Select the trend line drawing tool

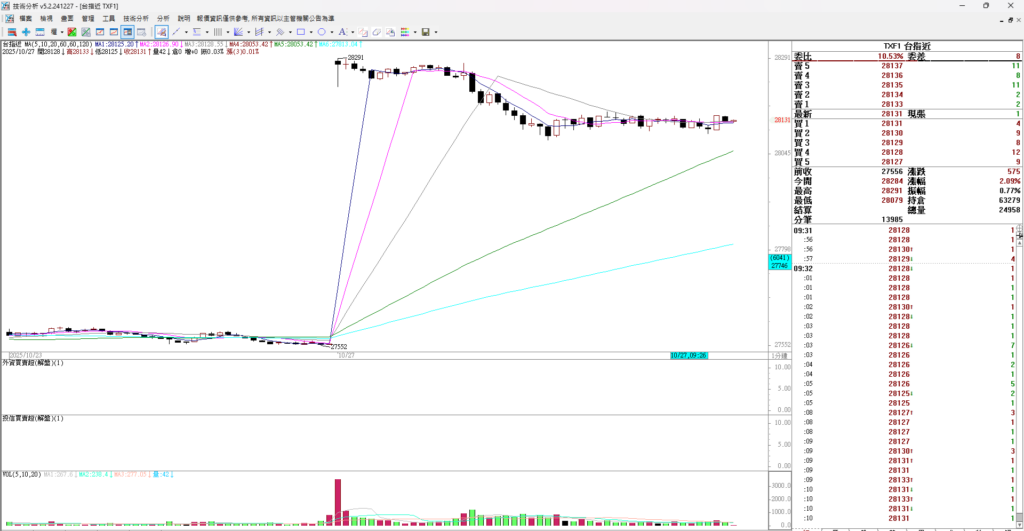click(x=175, y=32)
